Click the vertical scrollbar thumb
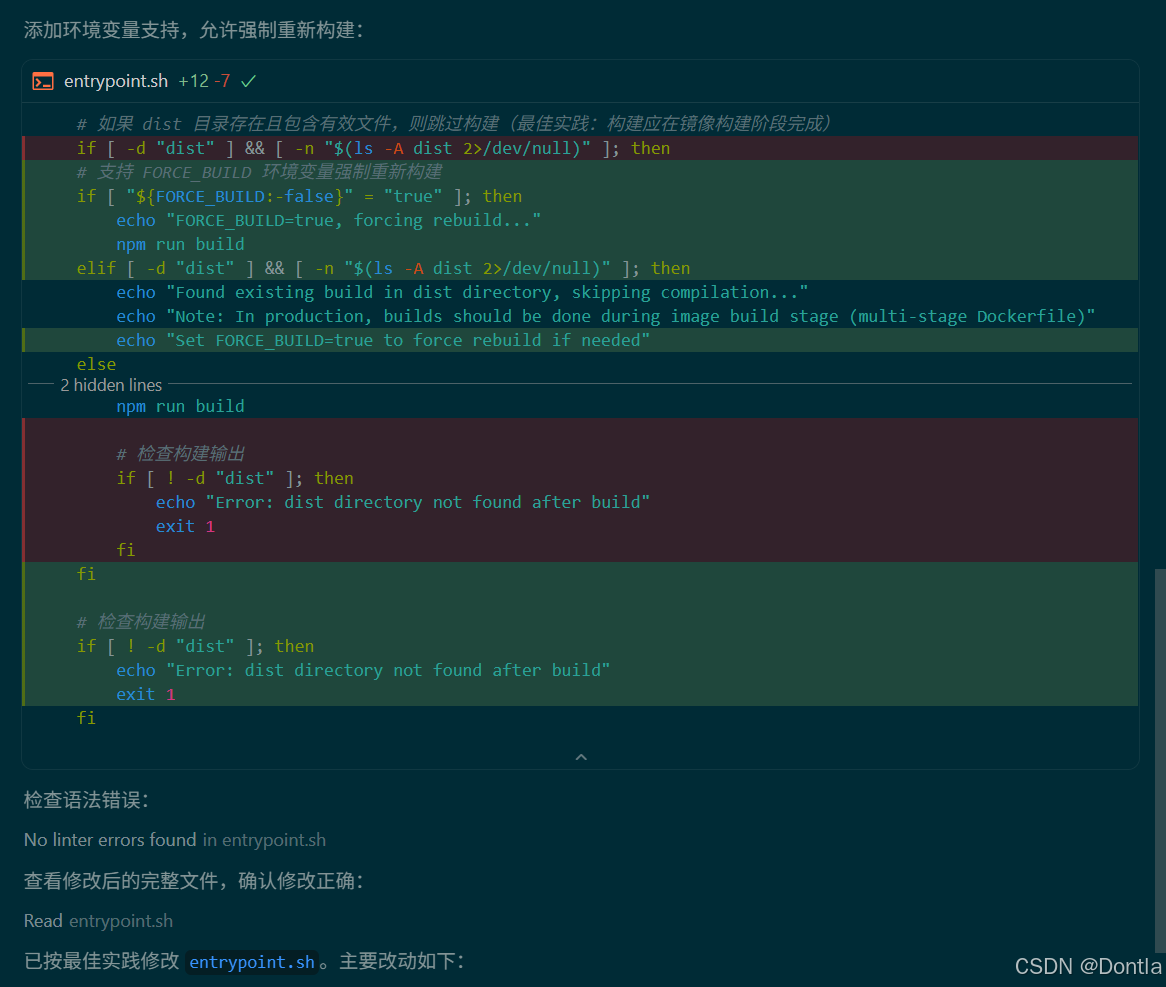Image resolution: width=1166 pixels, height=987 pixels. tap(1160, 759)
